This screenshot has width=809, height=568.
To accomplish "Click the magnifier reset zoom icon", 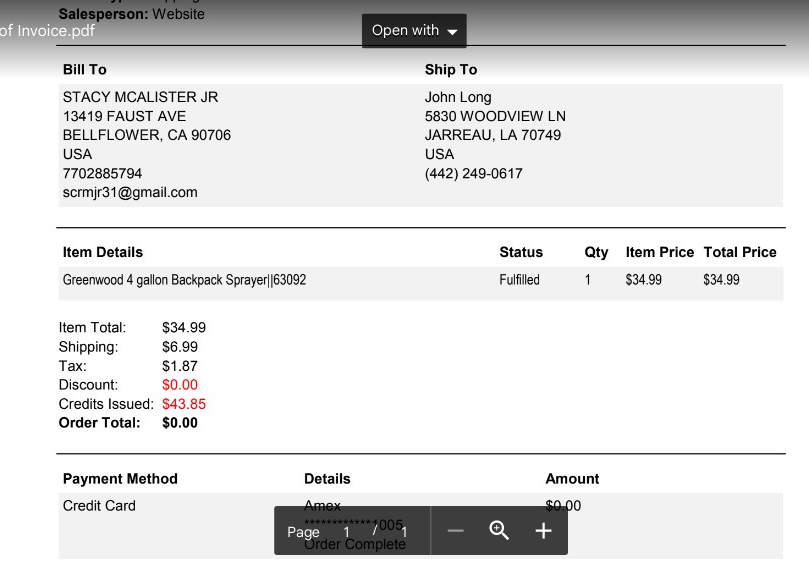I will click(499, 531).
